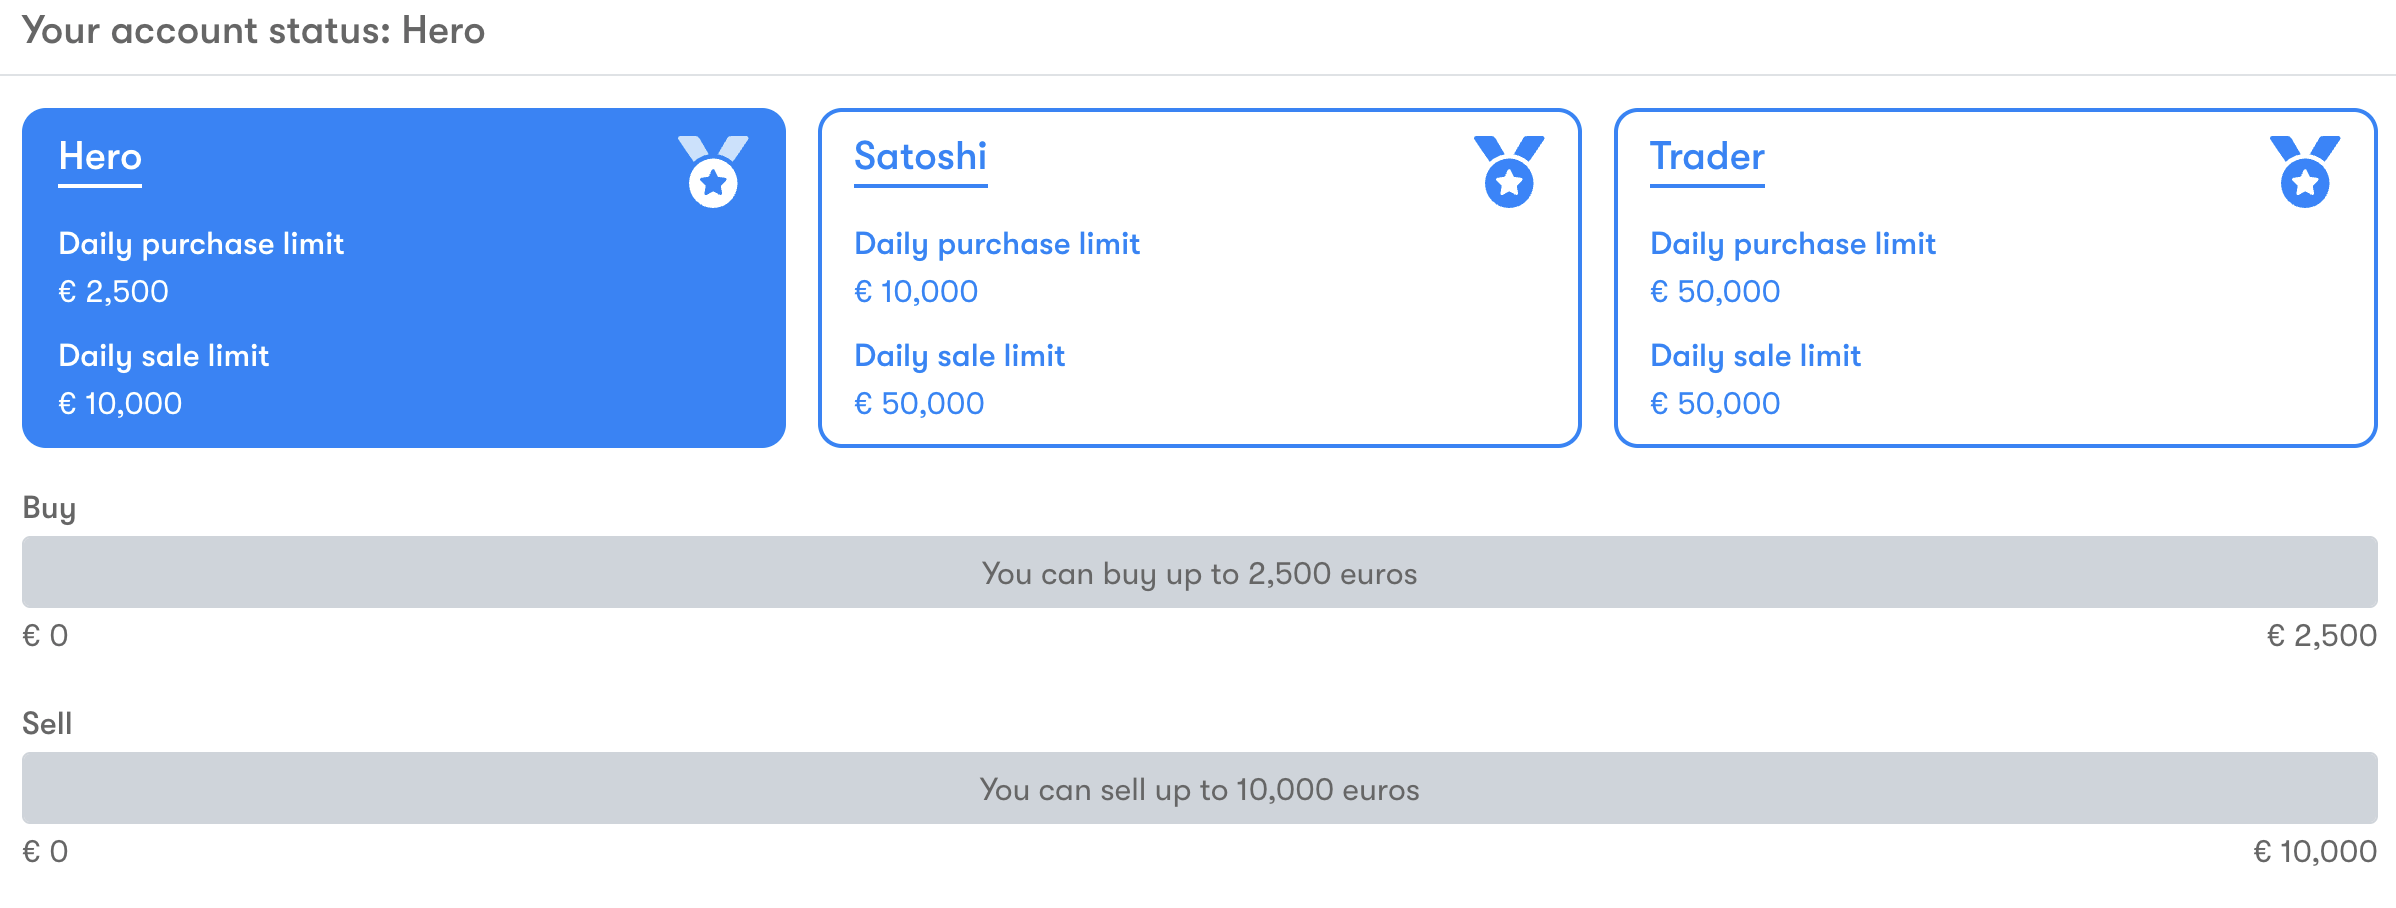Viewport: 2396px width, 908px height.
Task: Click the 'Your account status: Hero' heading
Action: point(253,31)
